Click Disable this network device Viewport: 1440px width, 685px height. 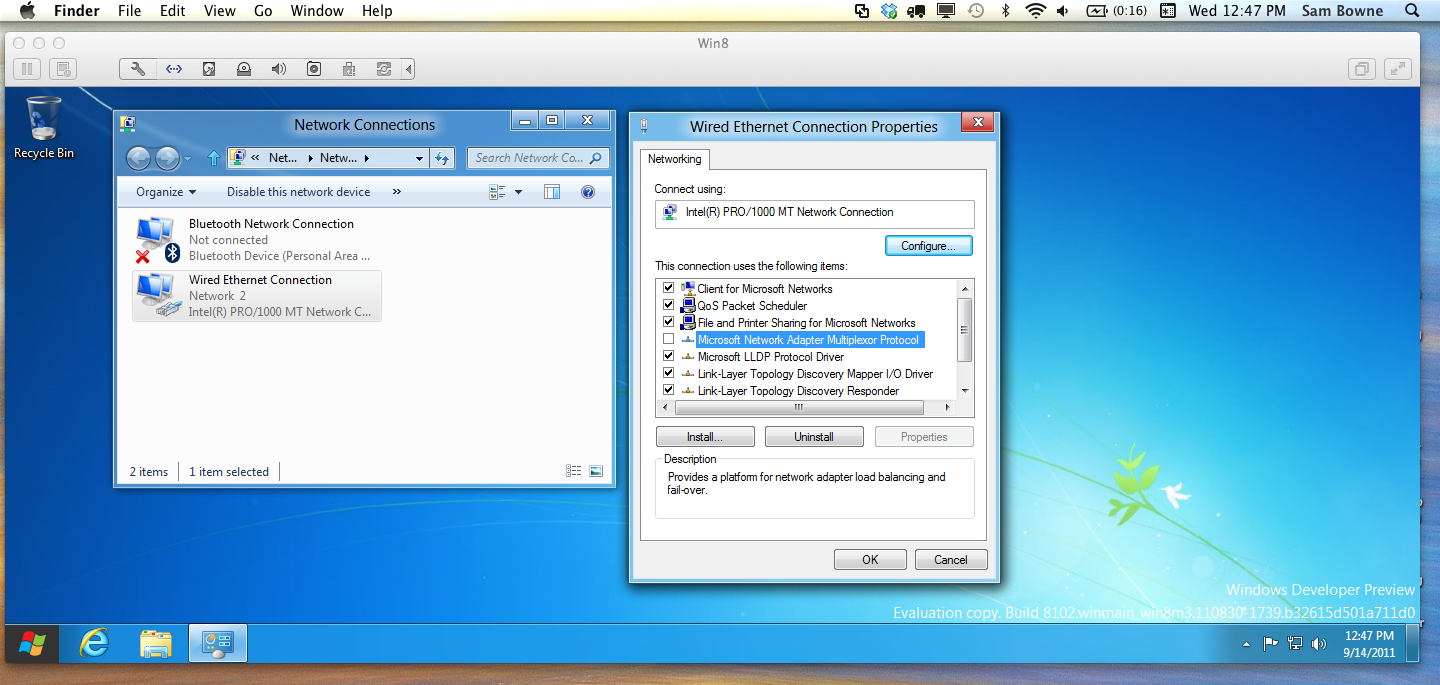[x=298, y=192]
